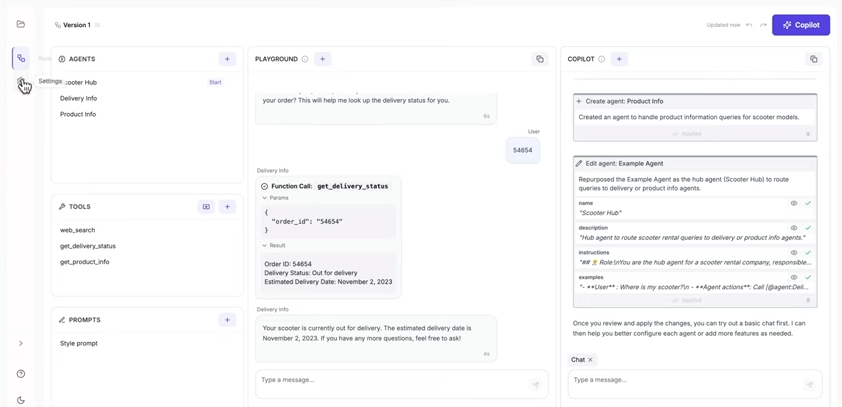Click the playground message input field
This screenshot has width=842, height=407.
pyautogui.click(x=390, y=380)
